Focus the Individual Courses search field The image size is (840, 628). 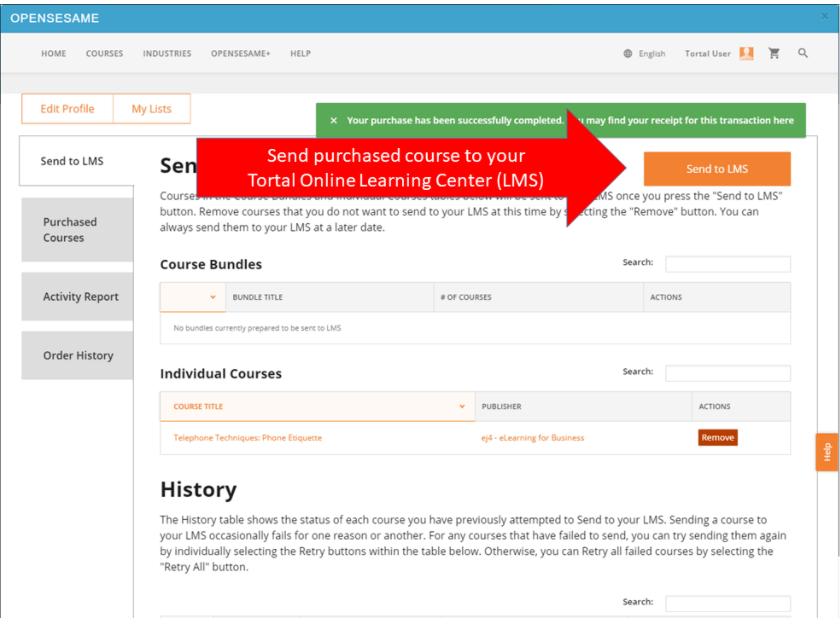tap(728, 373)
